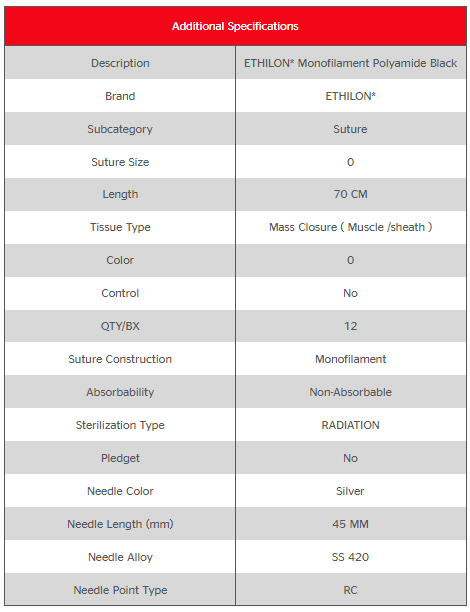Click the Sterilization Type value RADIATION

(x=351, y=425)
